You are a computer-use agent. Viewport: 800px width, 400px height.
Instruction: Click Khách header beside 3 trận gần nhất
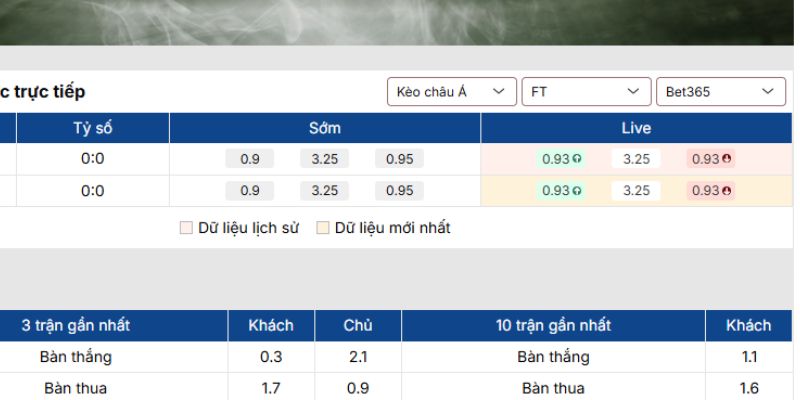[271, 326]
